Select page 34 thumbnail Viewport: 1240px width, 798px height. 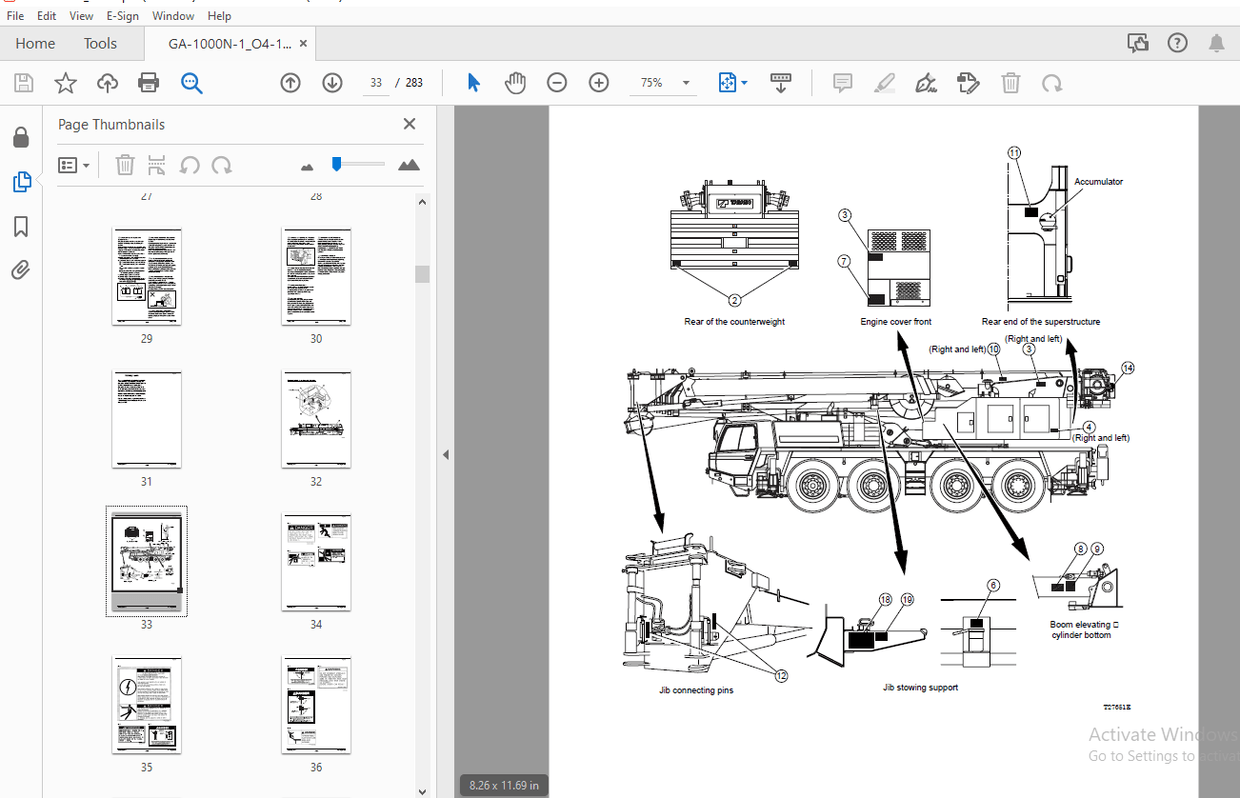316,561
